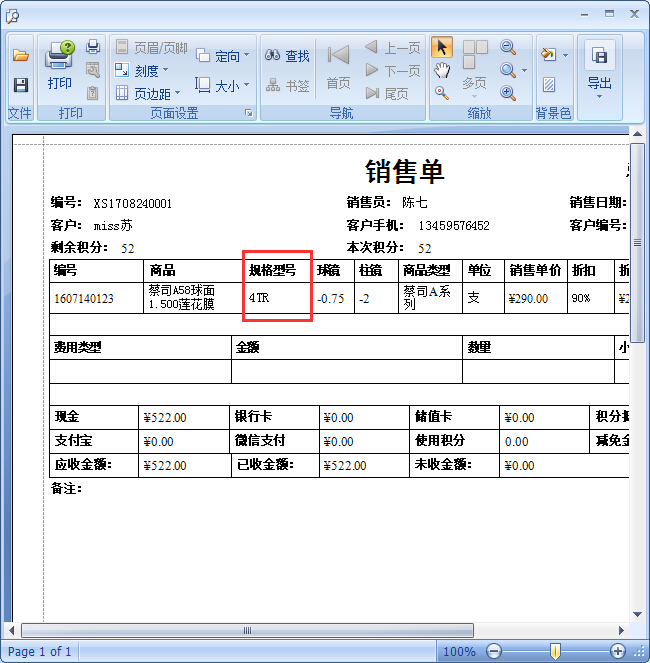Click the watermark icon in 背景色 group
This screenshot has height=663, width=650.
(x=549, y=85)
